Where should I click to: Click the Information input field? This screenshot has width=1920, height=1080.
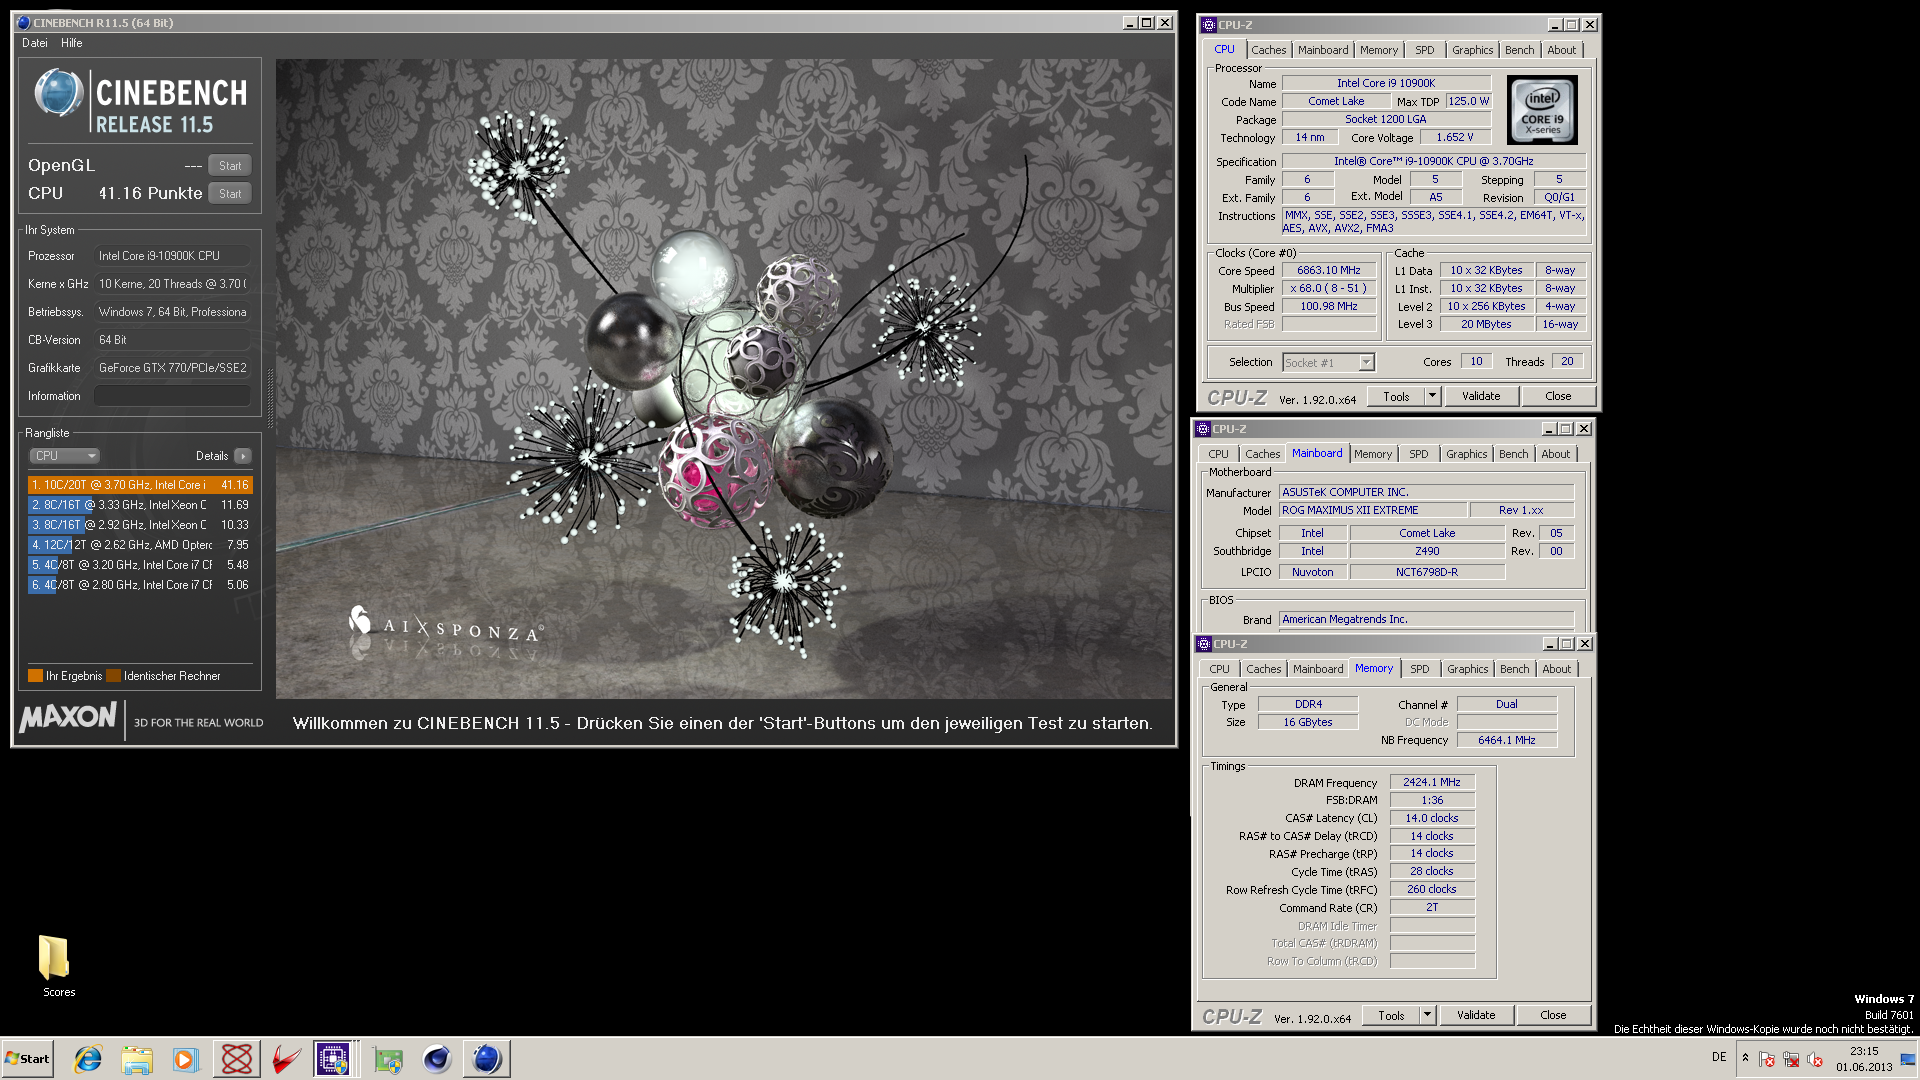tap(172, 396)
